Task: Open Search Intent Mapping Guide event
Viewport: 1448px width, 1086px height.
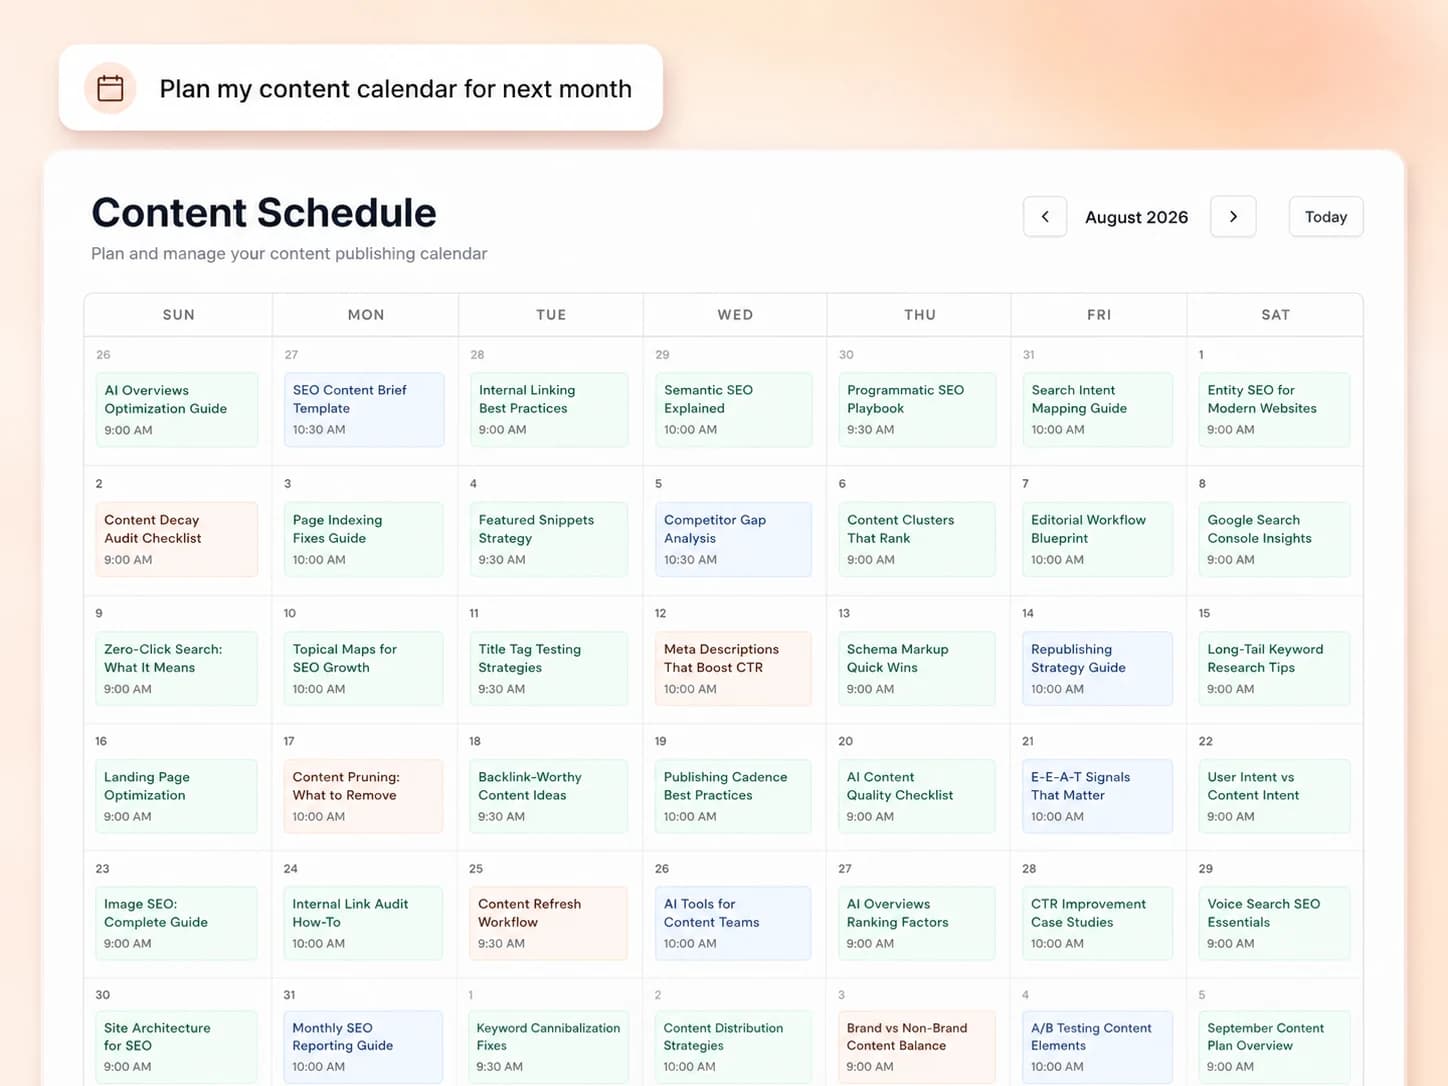Action: click(x=1097, y=410)
